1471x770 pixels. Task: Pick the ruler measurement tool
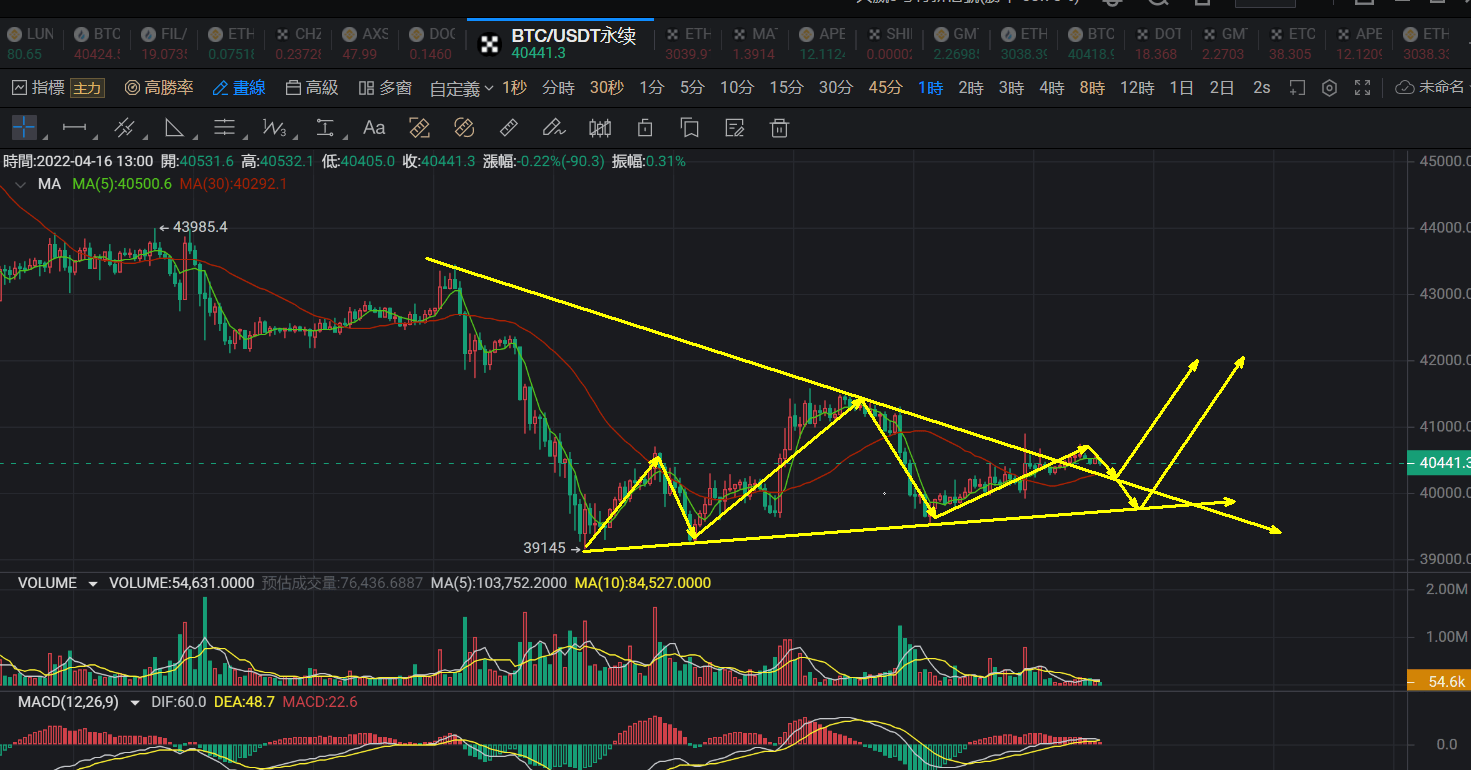(508, 127)
